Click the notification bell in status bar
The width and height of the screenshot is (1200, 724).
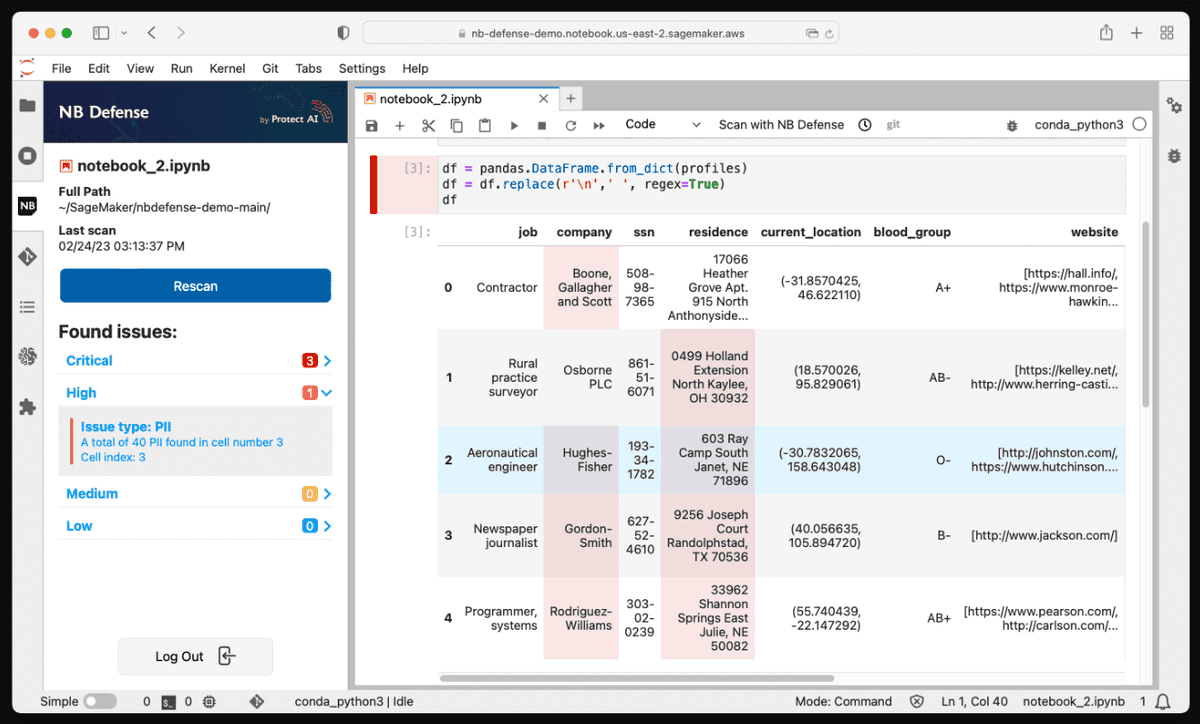(1163, 702)
